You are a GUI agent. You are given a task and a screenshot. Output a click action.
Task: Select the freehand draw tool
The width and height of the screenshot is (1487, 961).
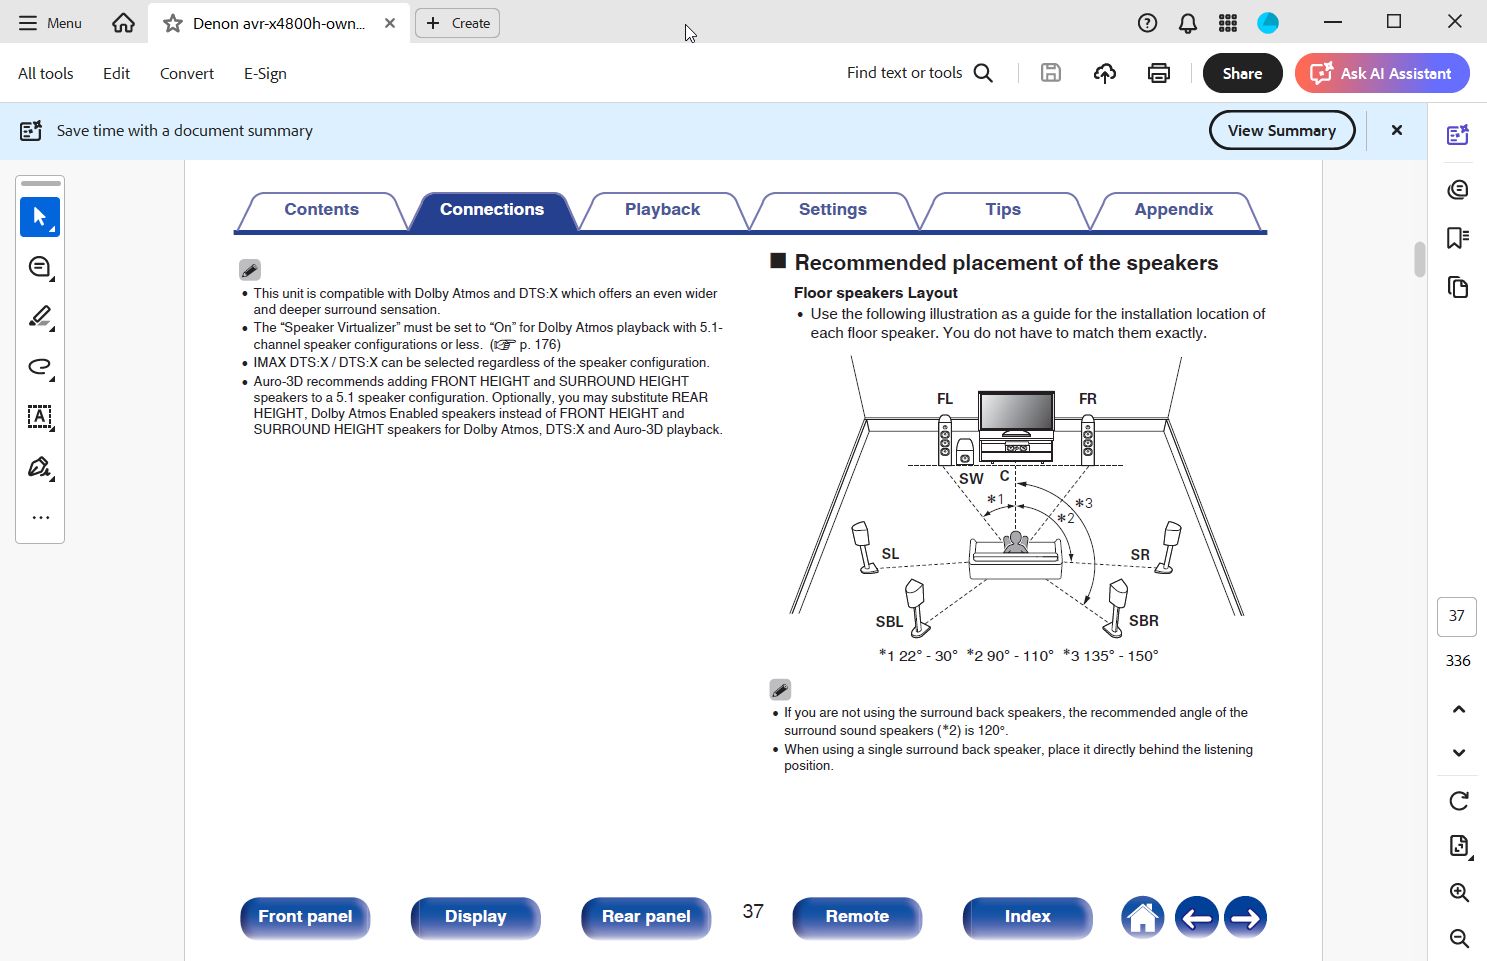[40, 367]
